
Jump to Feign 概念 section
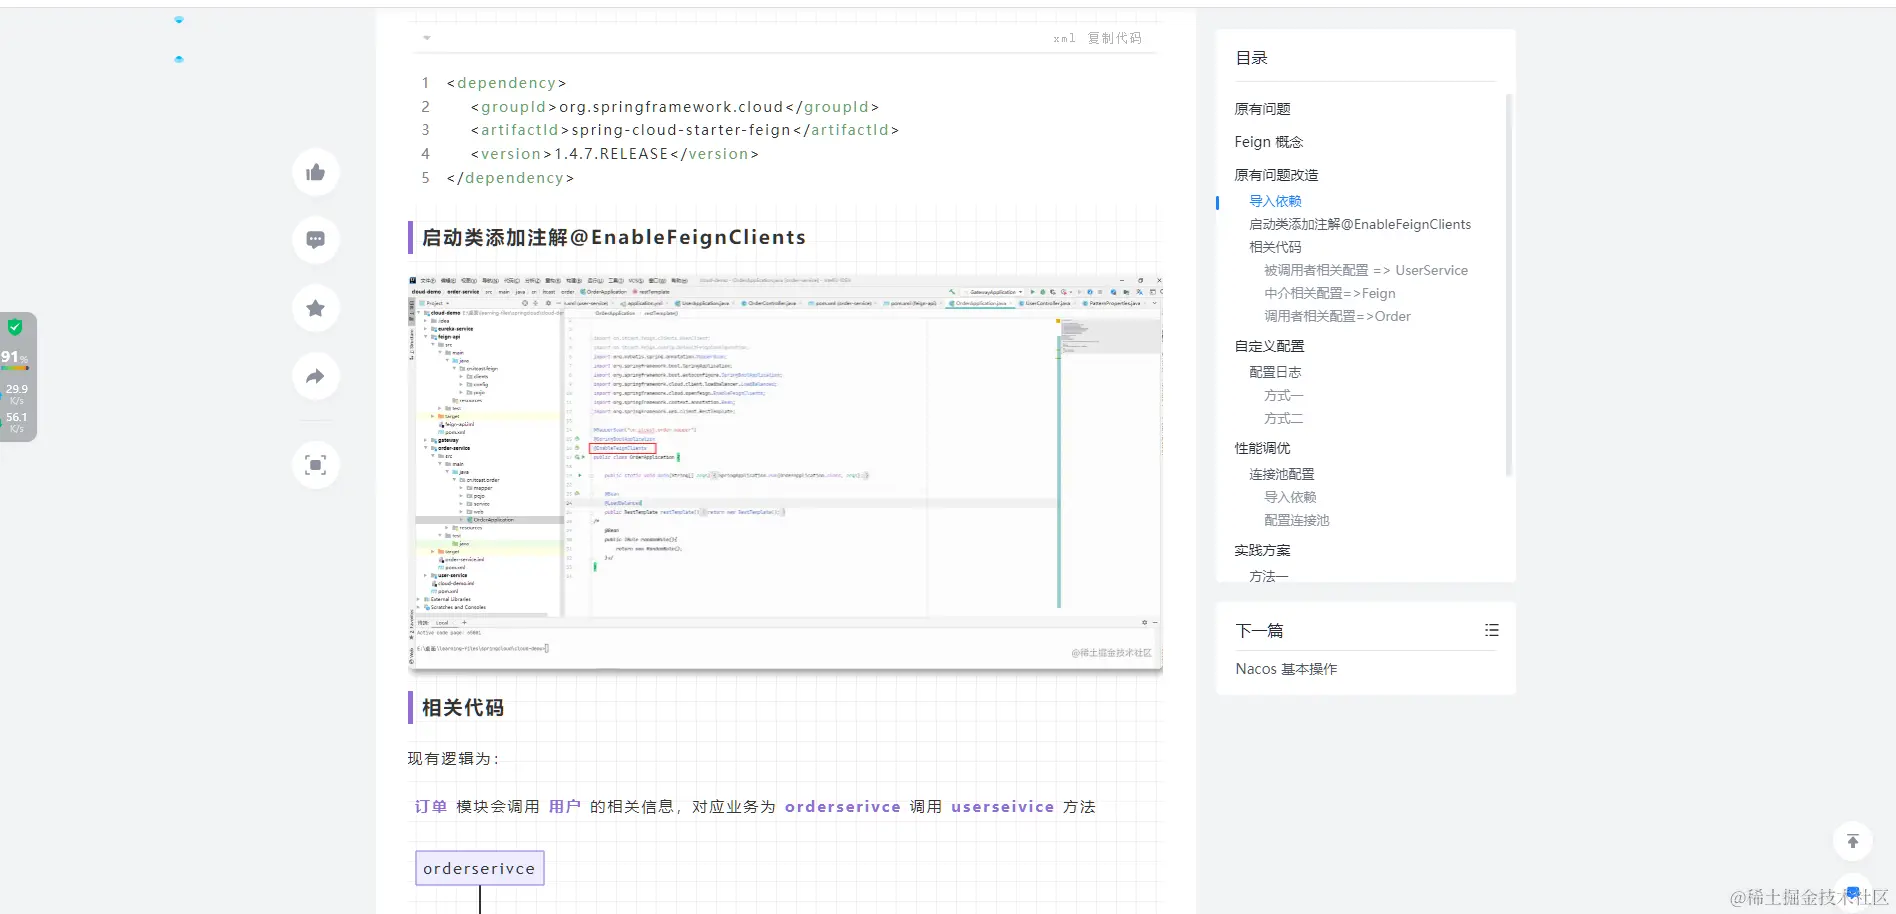[x=1269, y=142]
